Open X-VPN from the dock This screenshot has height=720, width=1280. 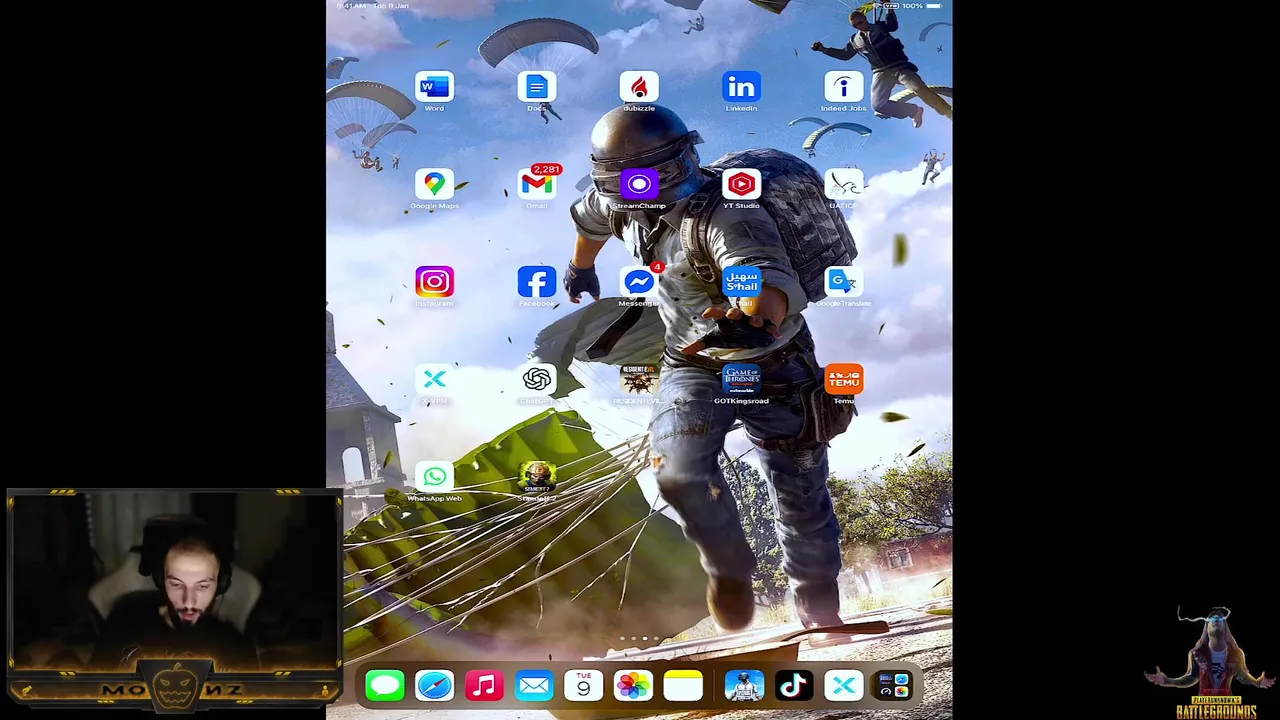coord(843,686)
